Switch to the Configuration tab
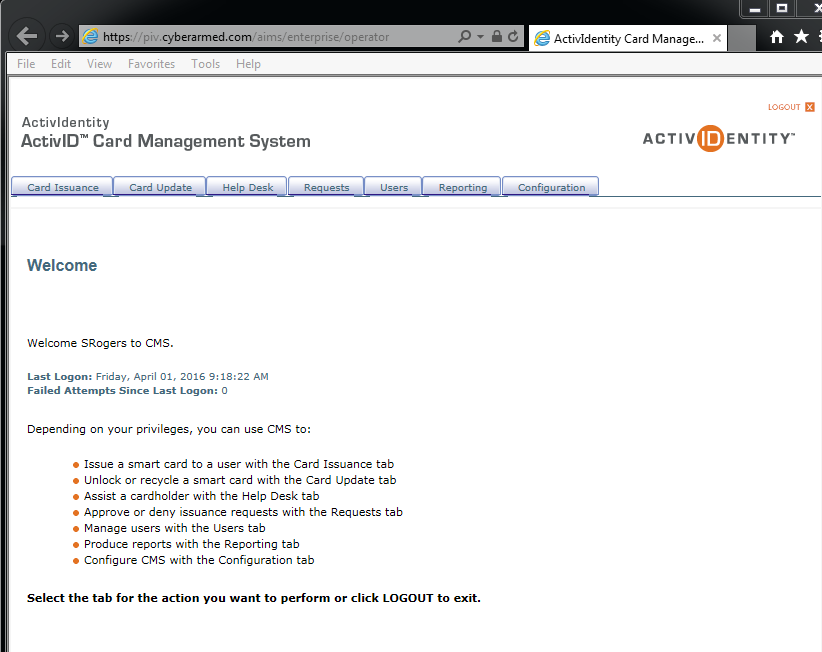 click(551, 187)
